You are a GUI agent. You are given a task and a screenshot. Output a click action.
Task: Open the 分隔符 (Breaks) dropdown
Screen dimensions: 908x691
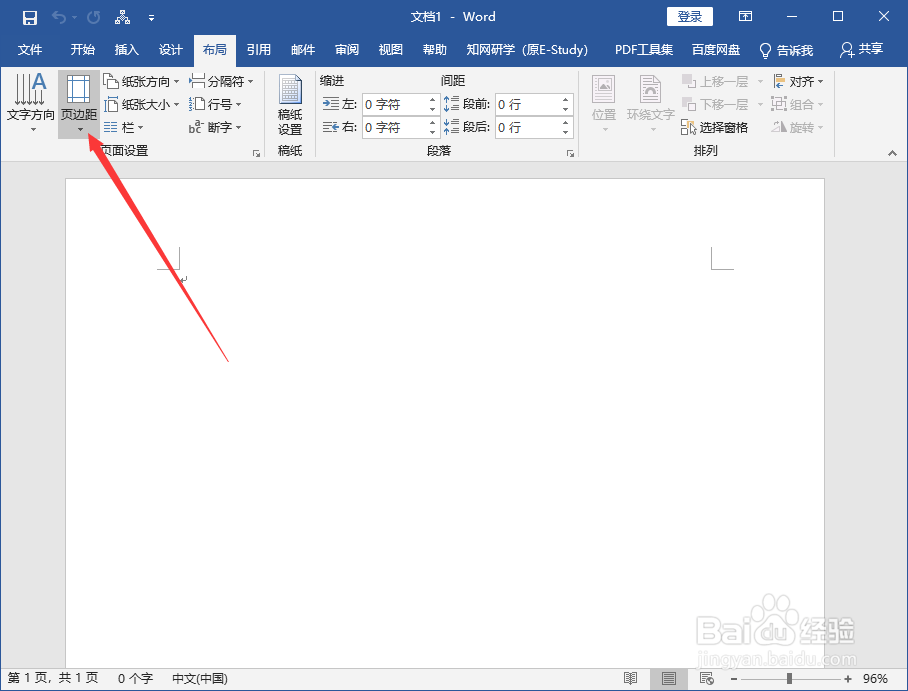(x=221, y=80)
